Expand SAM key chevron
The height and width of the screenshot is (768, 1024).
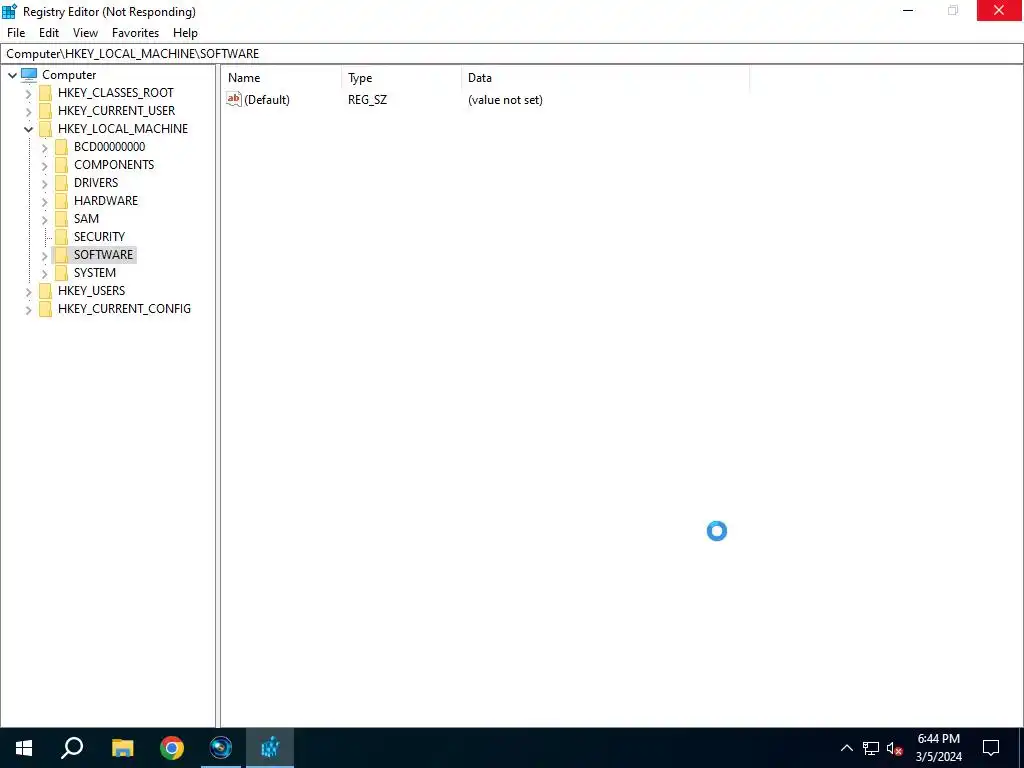point(44,219)
